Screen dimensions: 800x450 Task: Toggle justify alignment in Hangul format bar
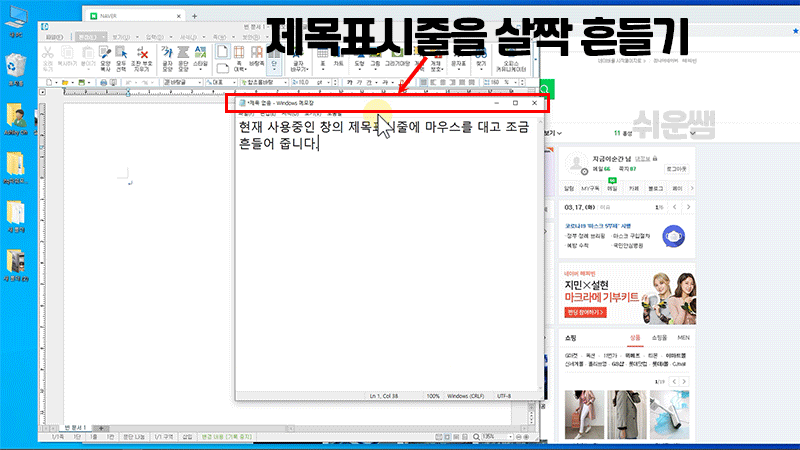click(423, 82)
